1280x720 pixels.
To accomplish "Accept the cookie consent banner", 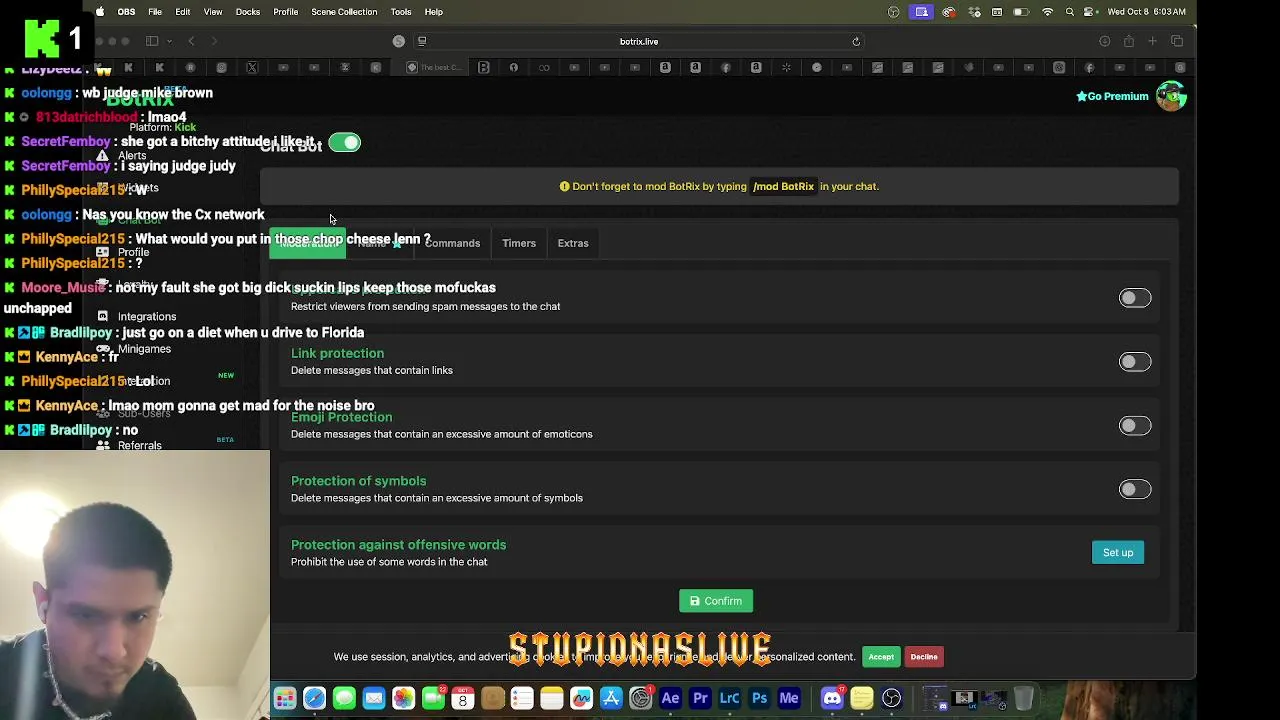I will 881,657.
